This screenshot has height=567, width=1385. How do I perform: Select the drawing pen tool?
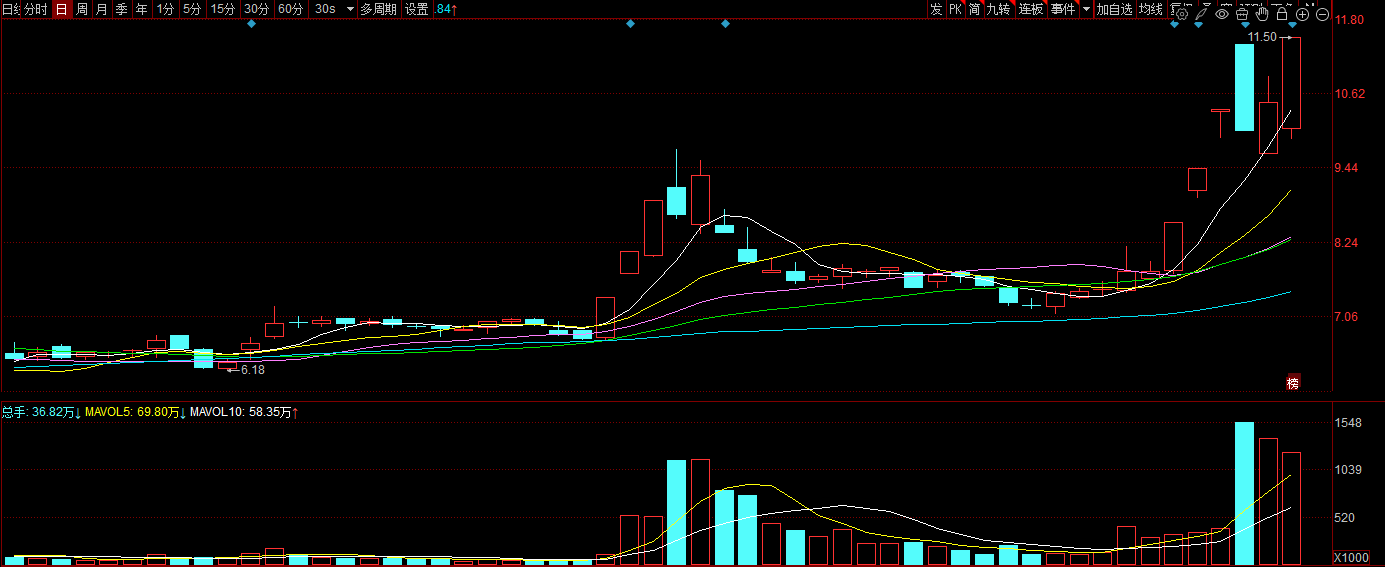pos(1201,14)
